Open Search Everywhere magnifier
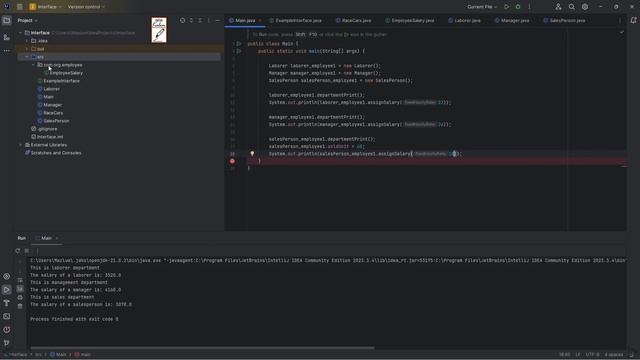 click(x=571, y=7)
